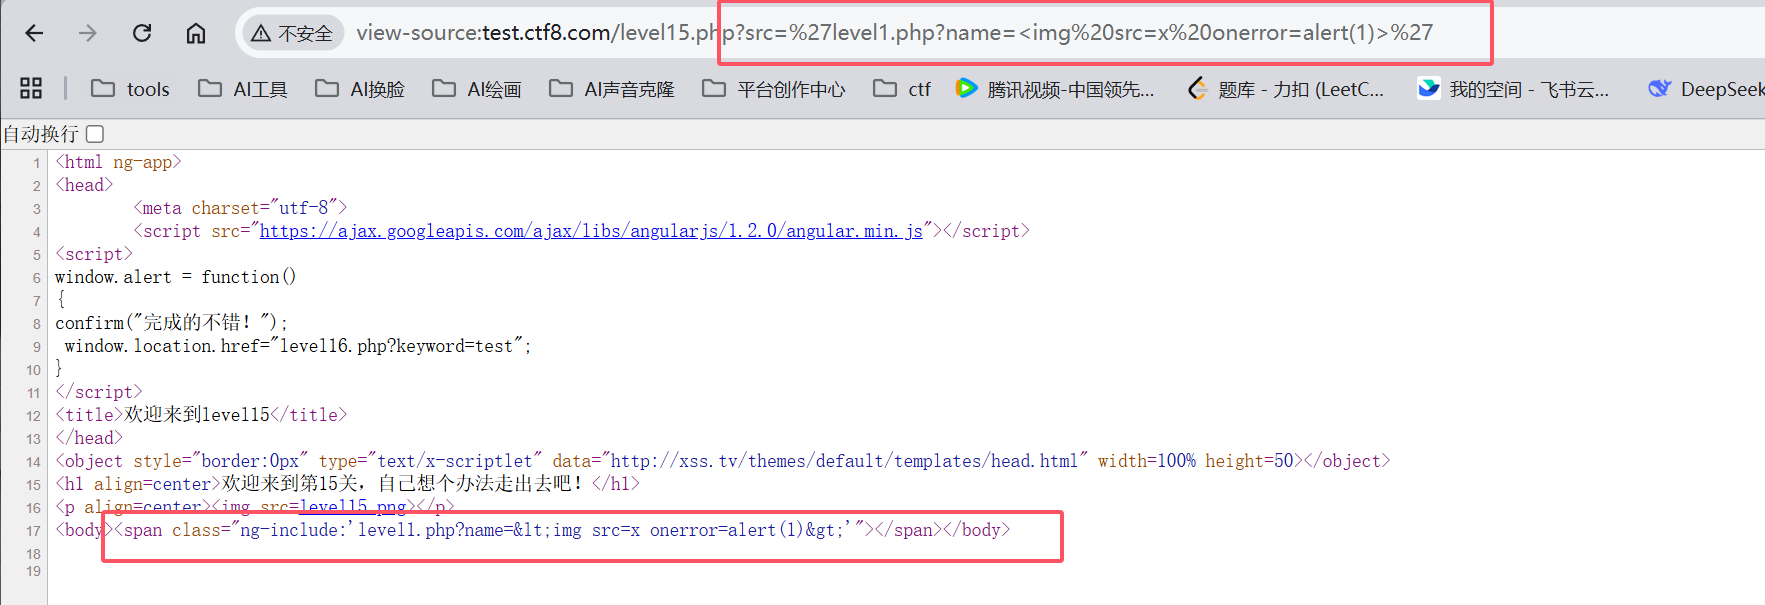Click the browser forward arrow
Screen dimensions: 1765x605
88,33
